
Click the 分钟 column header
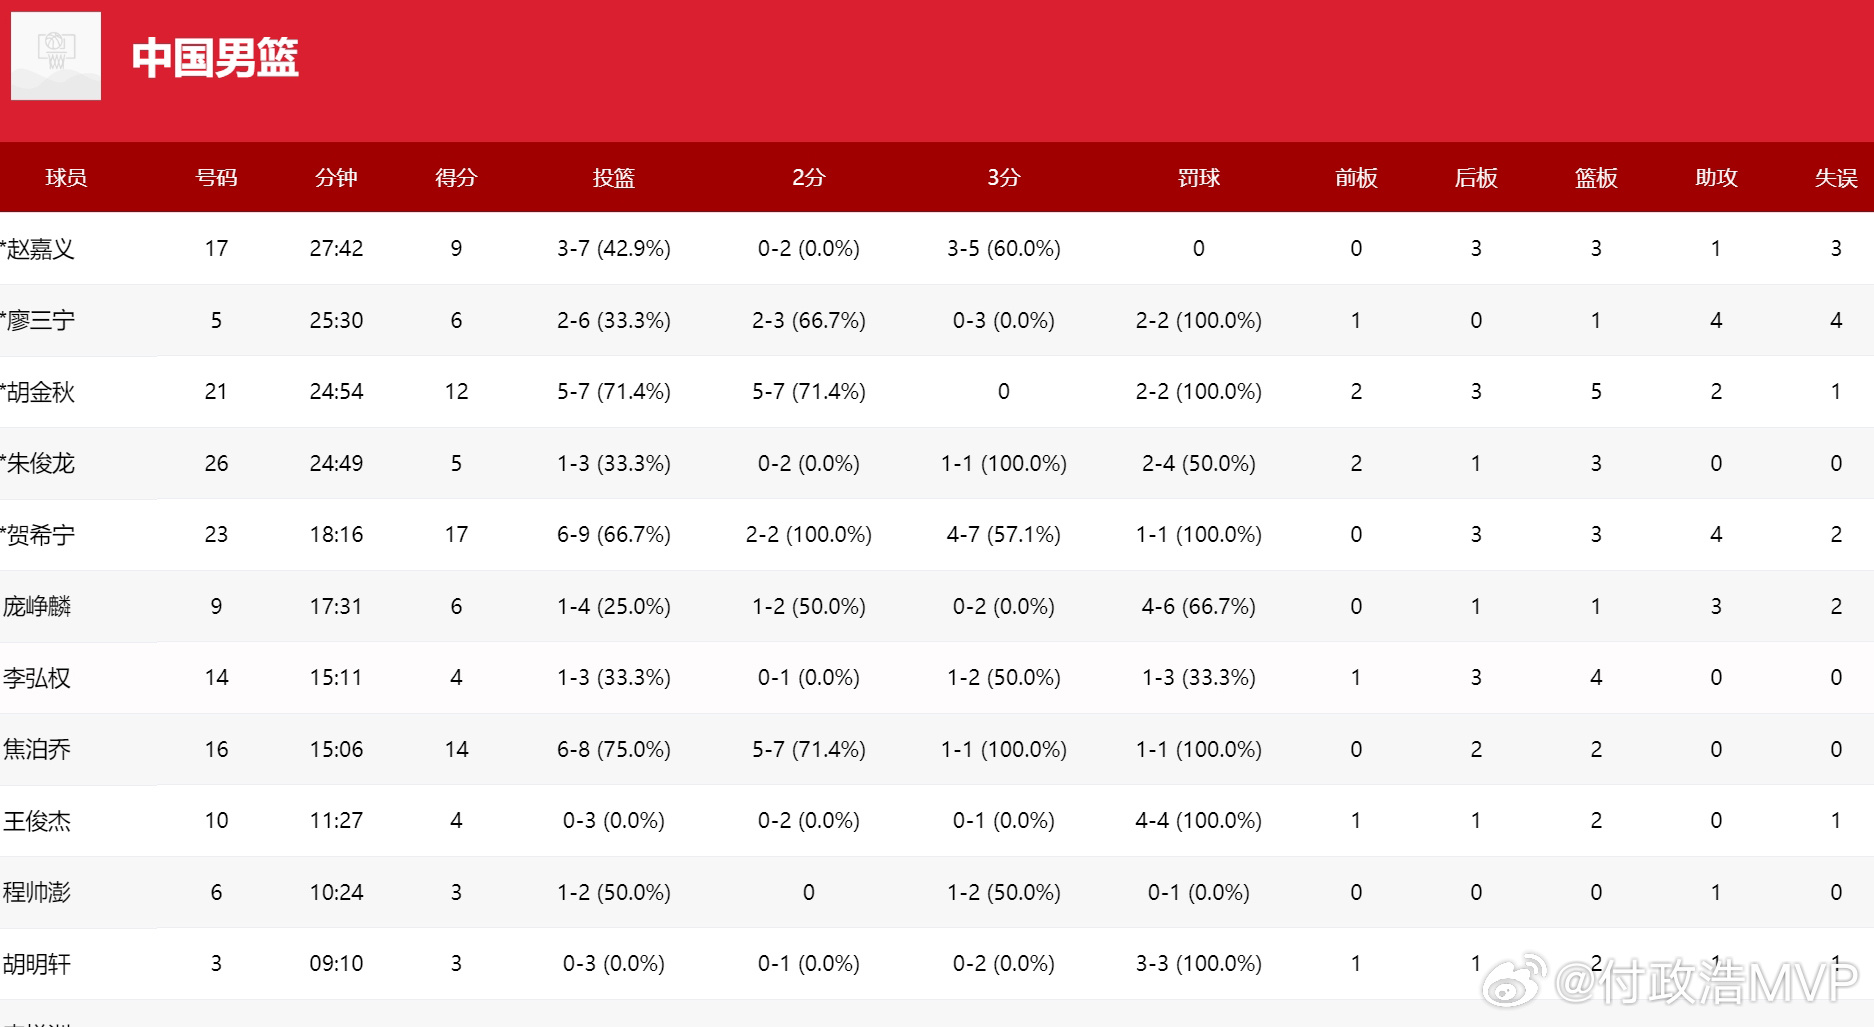pos(336,178)
